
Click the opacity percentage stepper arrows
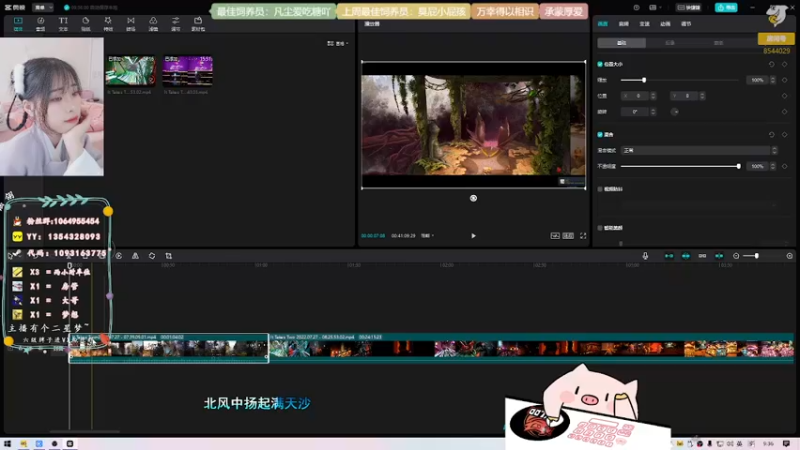(772, 166)
